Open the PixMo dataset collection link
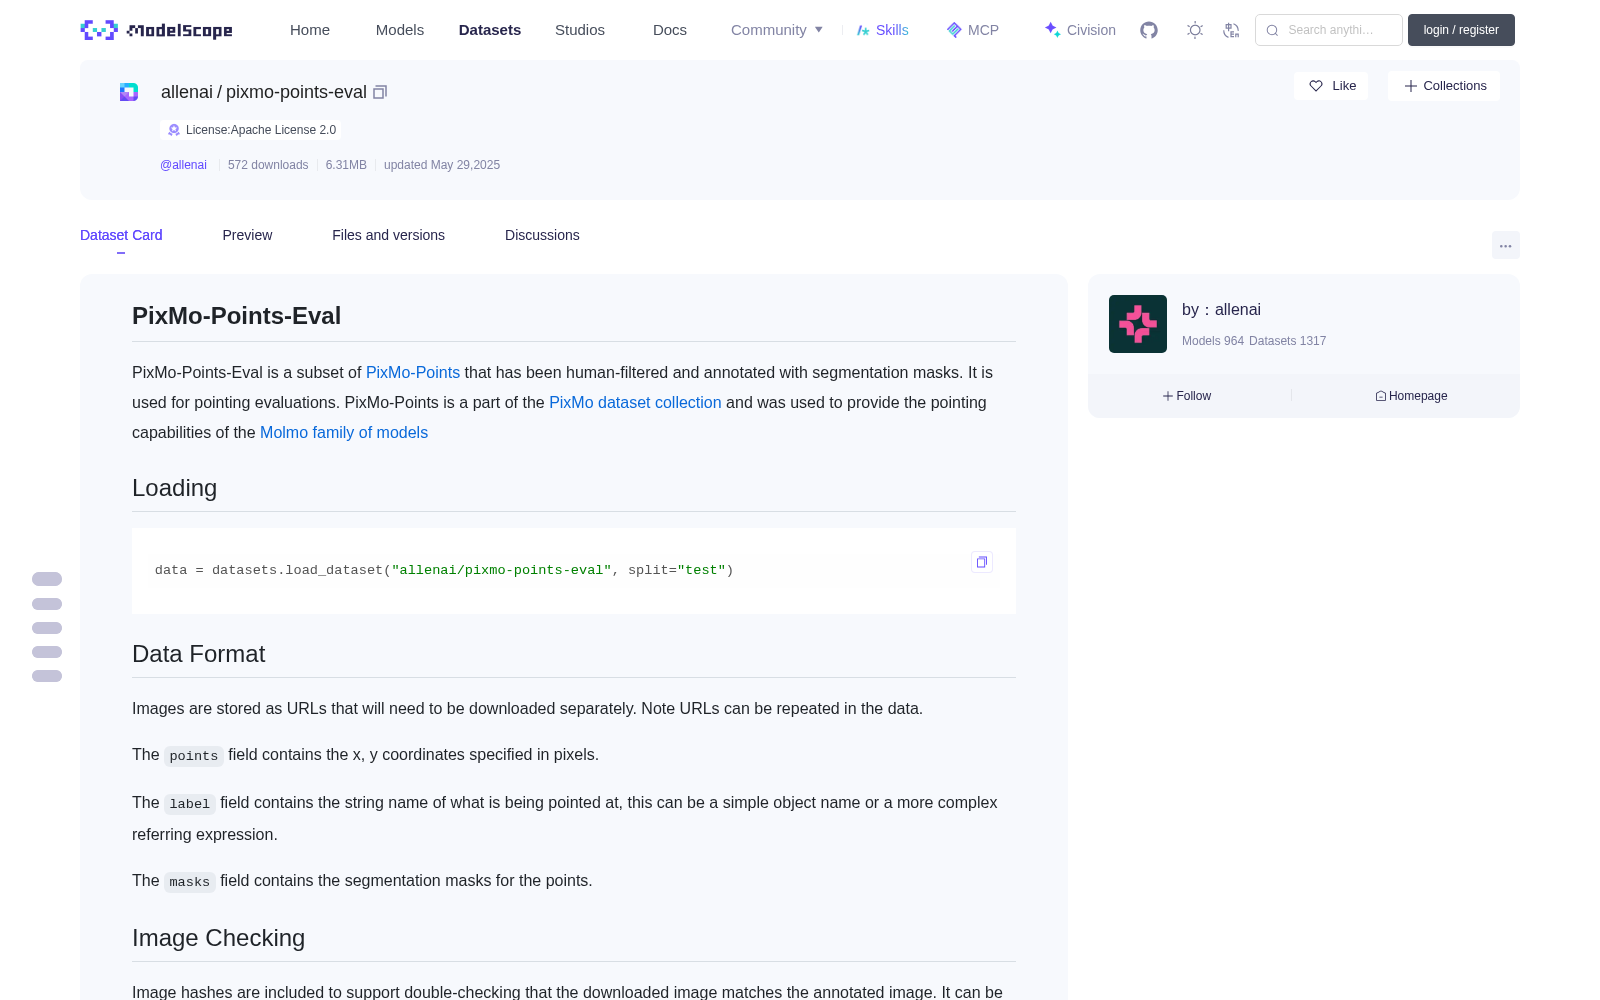The height and width of the screenshot is (1000, 1600). pos(635,402)
